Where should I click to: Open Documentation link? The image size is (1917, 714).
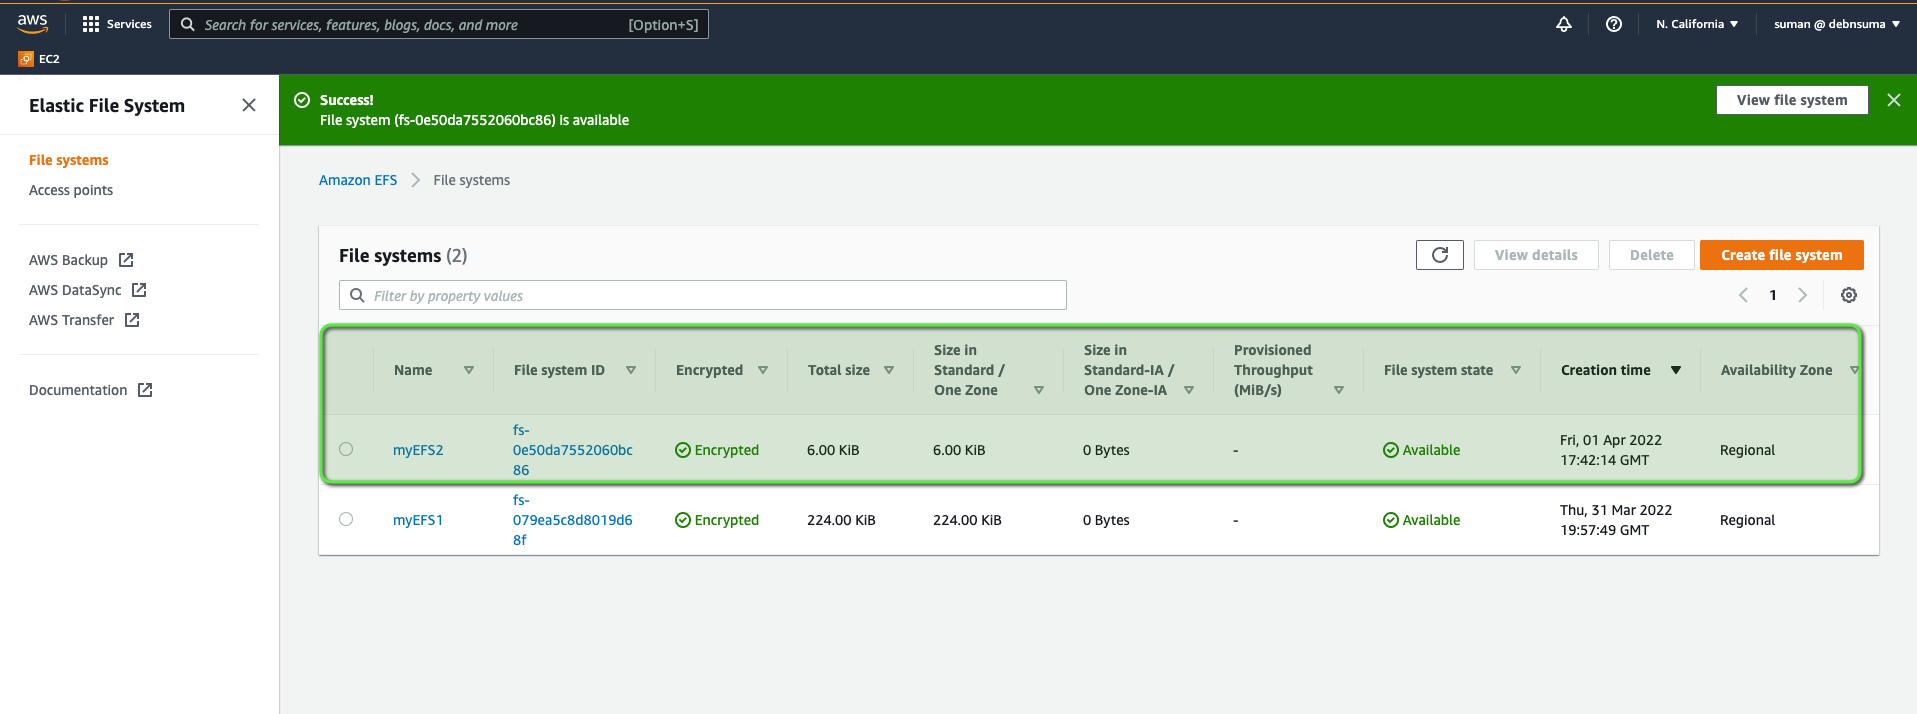(x=78, y=390)
